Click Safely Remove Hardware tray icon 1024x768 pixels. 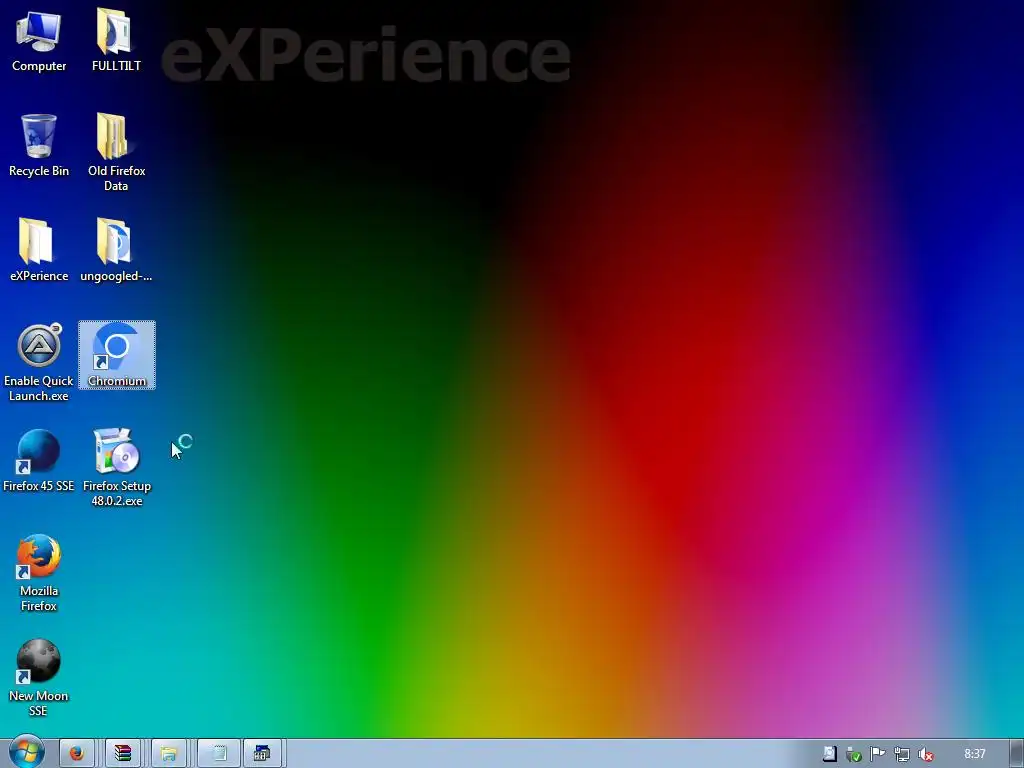point(854,754)
